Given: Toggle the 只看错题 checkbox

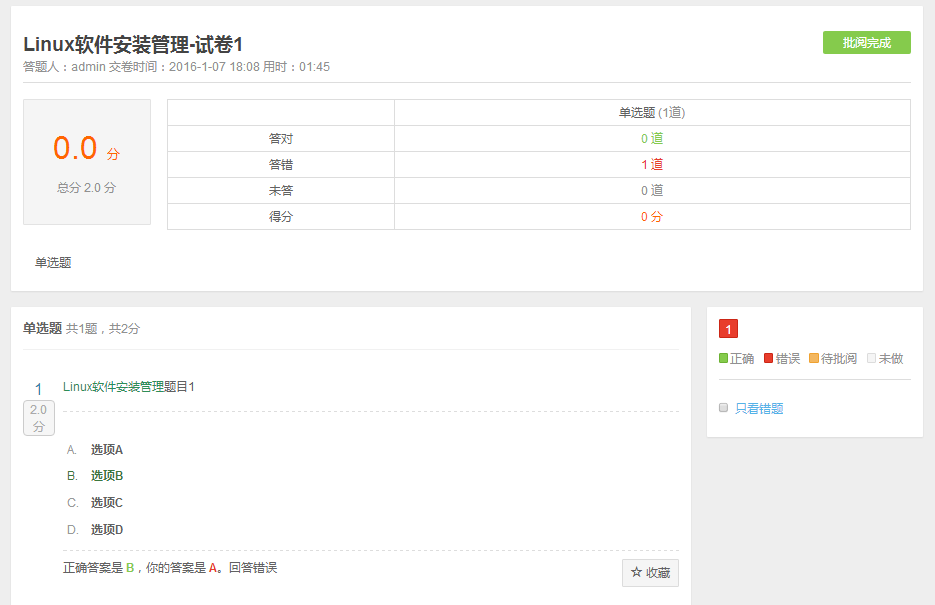Looking at the screenshot, I should pyautogui.click(x=723, y=408).
